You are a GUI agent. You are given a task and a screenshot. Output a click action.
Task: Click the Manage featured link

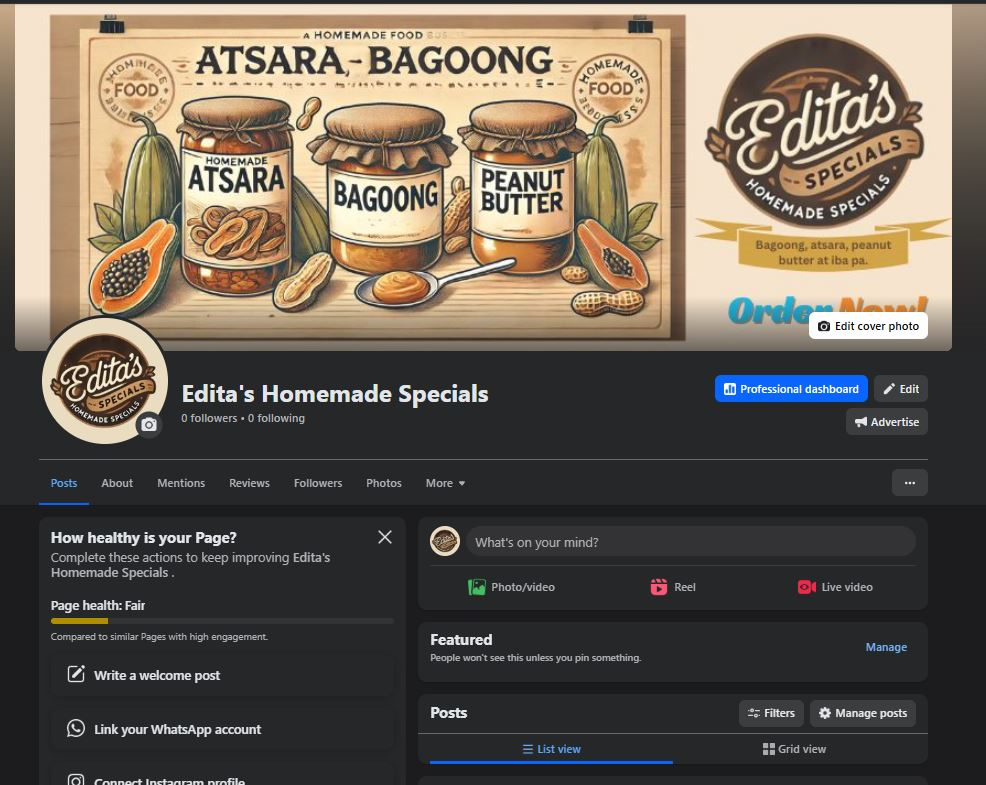[886, 647]
